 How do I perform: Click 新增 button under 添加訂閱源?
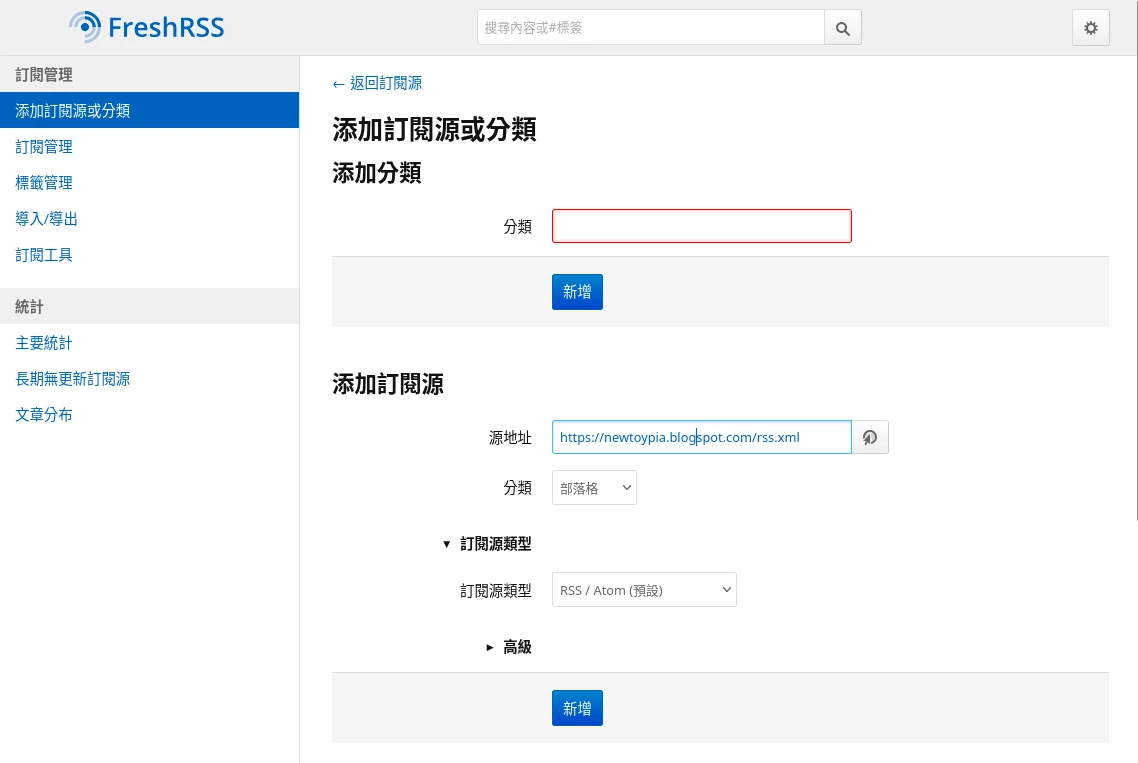point(577,708)
